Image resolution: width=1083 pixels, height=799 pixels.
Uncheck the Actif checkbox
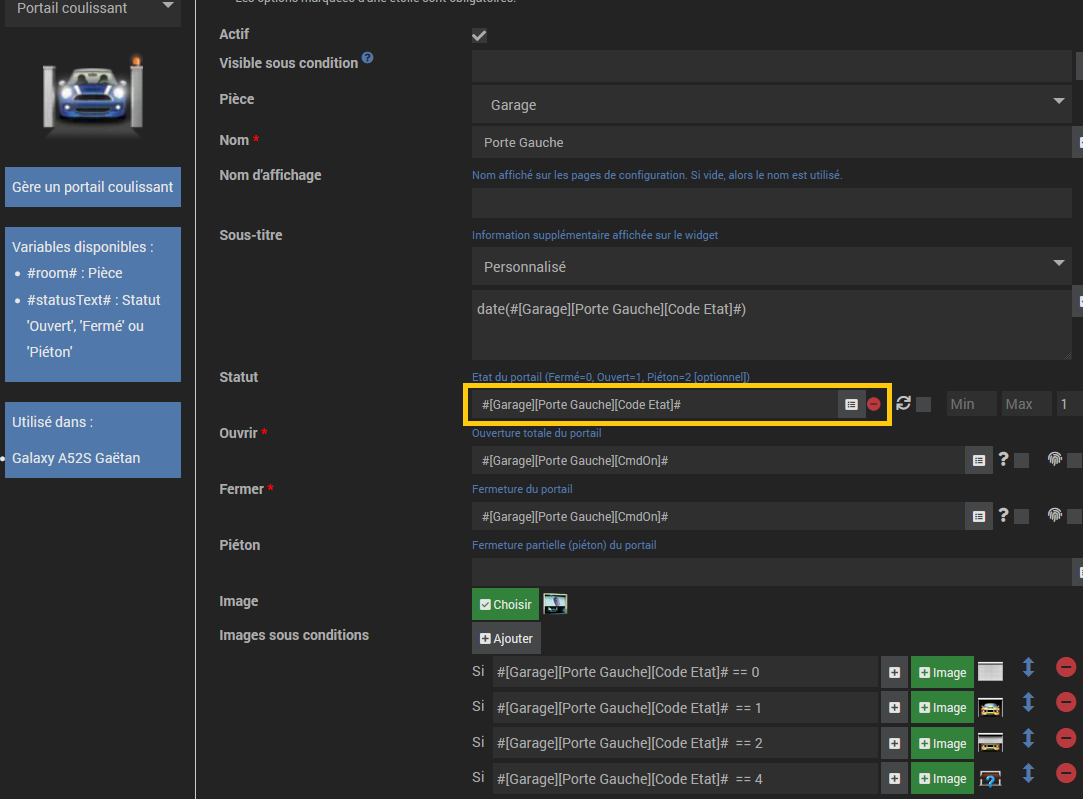tap(479, 35)
